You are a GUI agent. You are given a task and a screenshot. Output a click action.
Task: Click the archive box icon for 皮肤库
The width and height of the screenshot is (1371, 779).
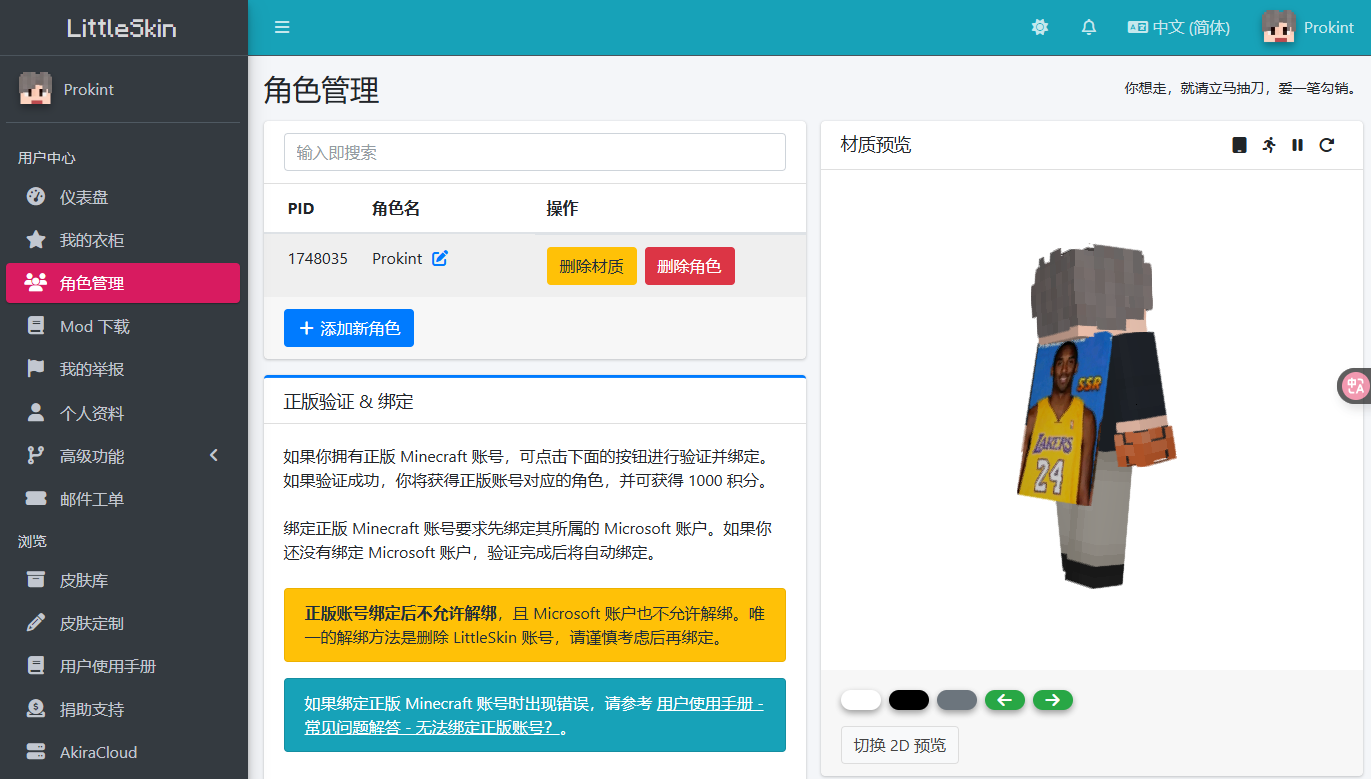[x=36, y=580]
